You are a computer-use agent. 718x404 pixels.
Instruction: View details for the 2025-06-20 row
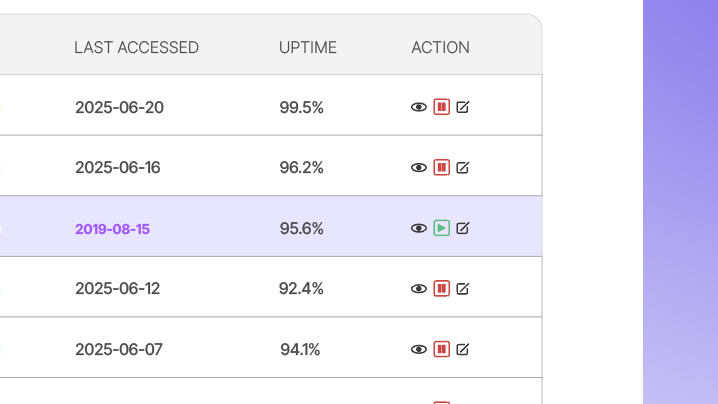coord(419,107)
